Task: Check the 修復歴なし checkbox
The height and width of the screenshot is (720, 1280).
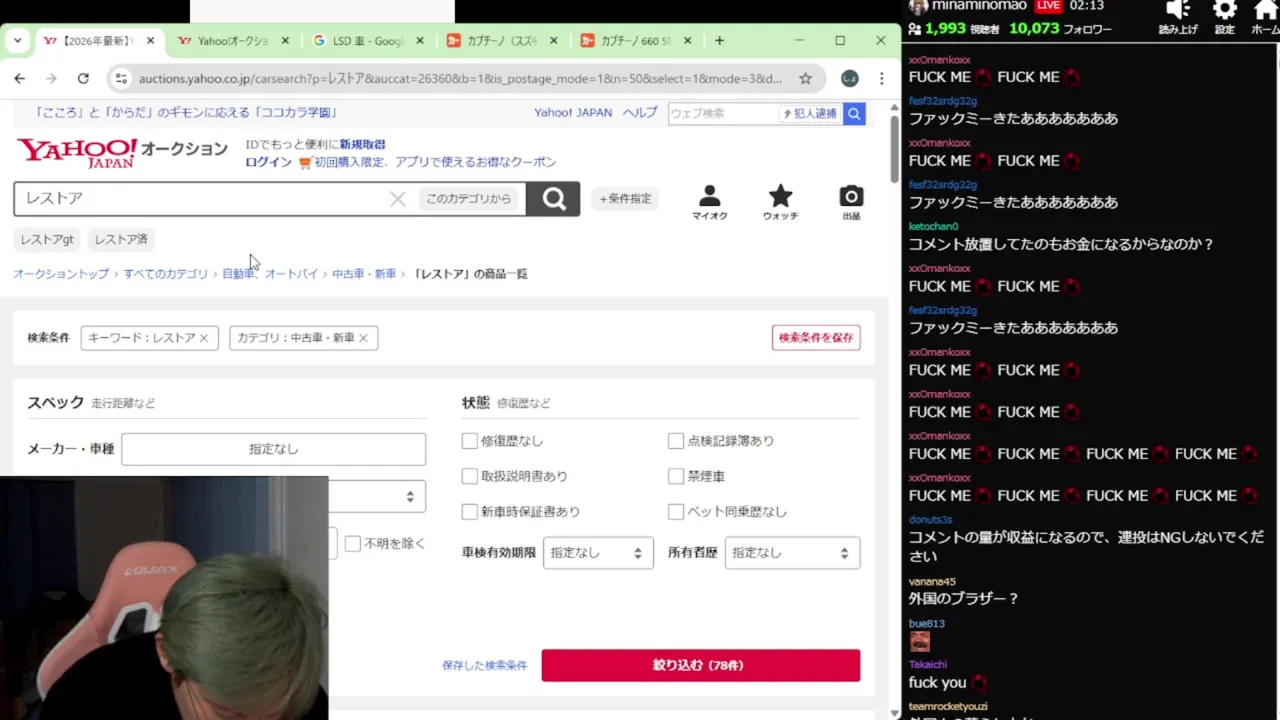Action: click(470, 441)
